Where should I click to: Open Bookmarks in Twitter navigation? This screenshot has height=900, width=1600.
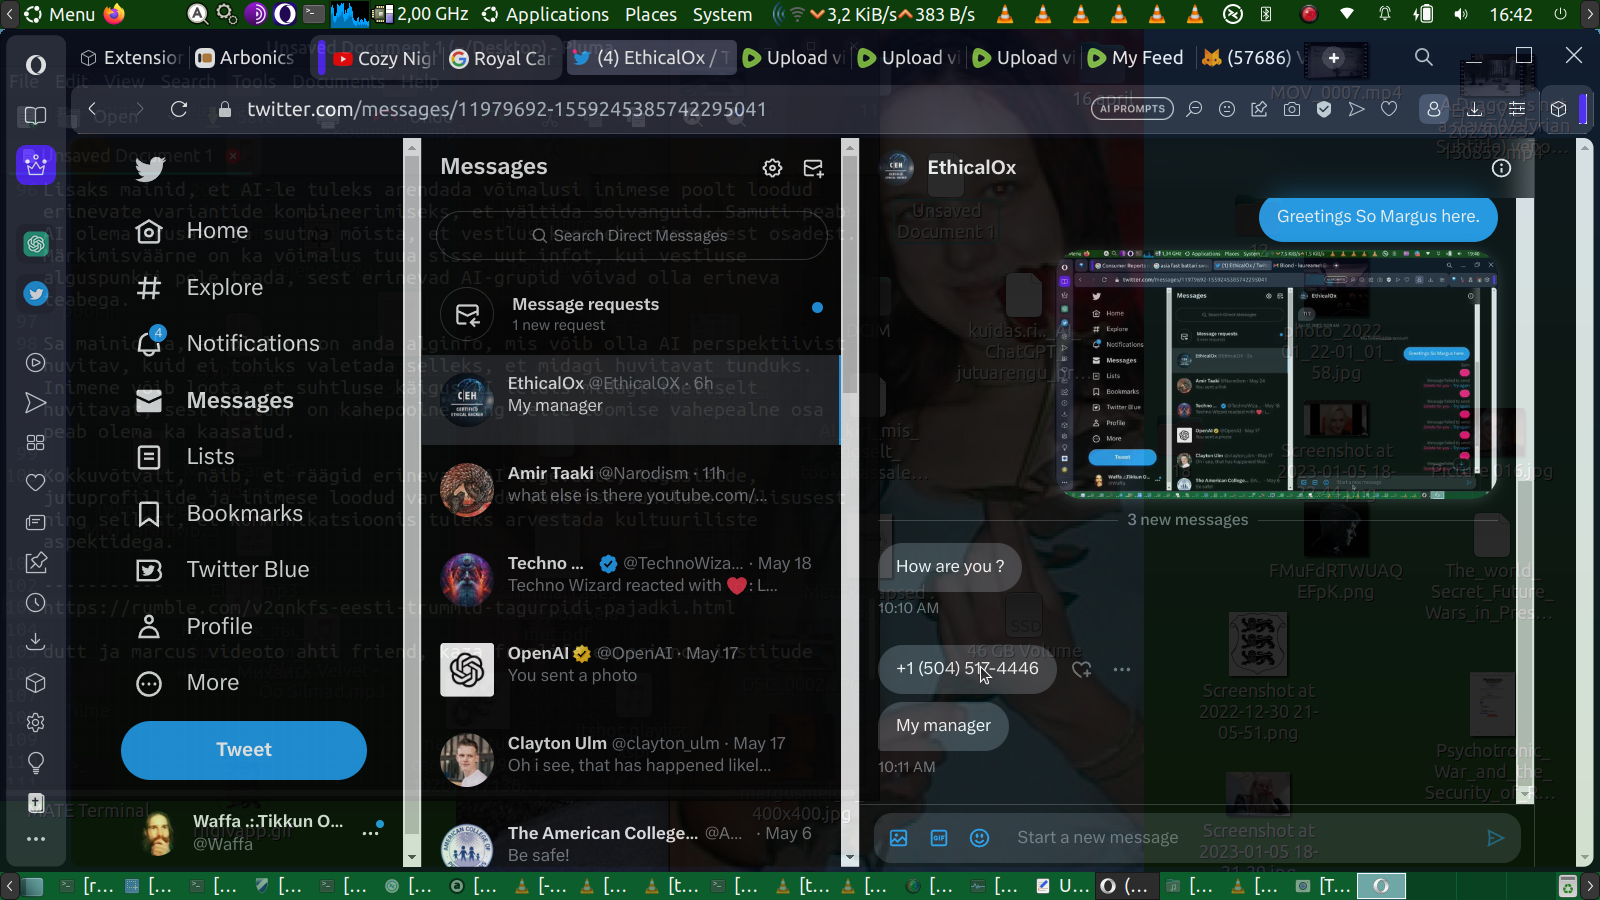(219, 514)
